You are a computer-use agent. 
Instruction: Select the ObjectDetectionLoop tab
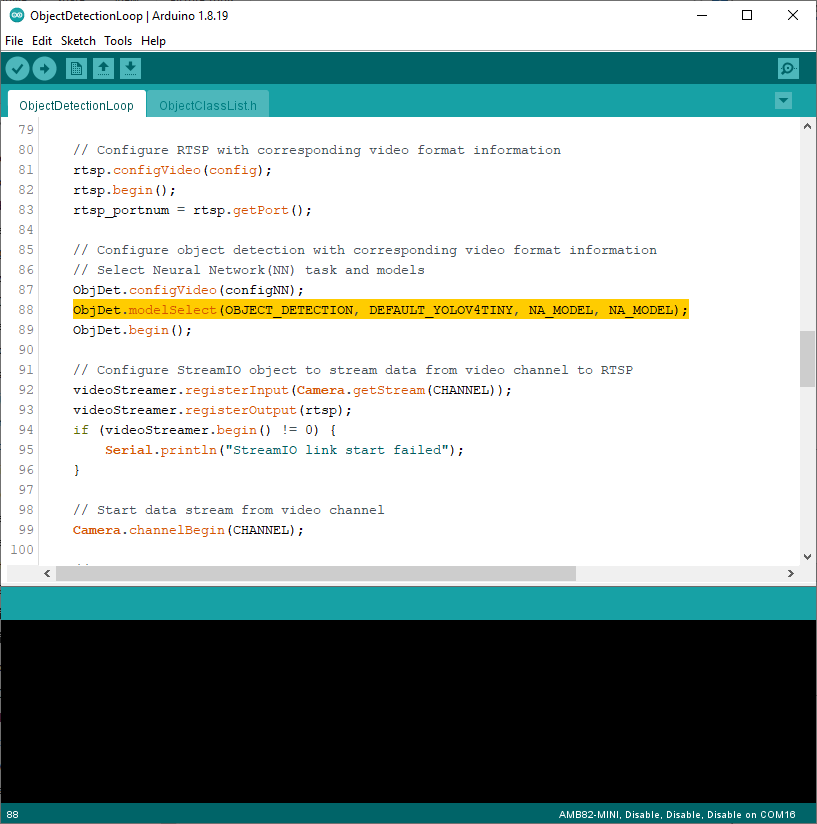pyautogui.click(x=76, y=106)
